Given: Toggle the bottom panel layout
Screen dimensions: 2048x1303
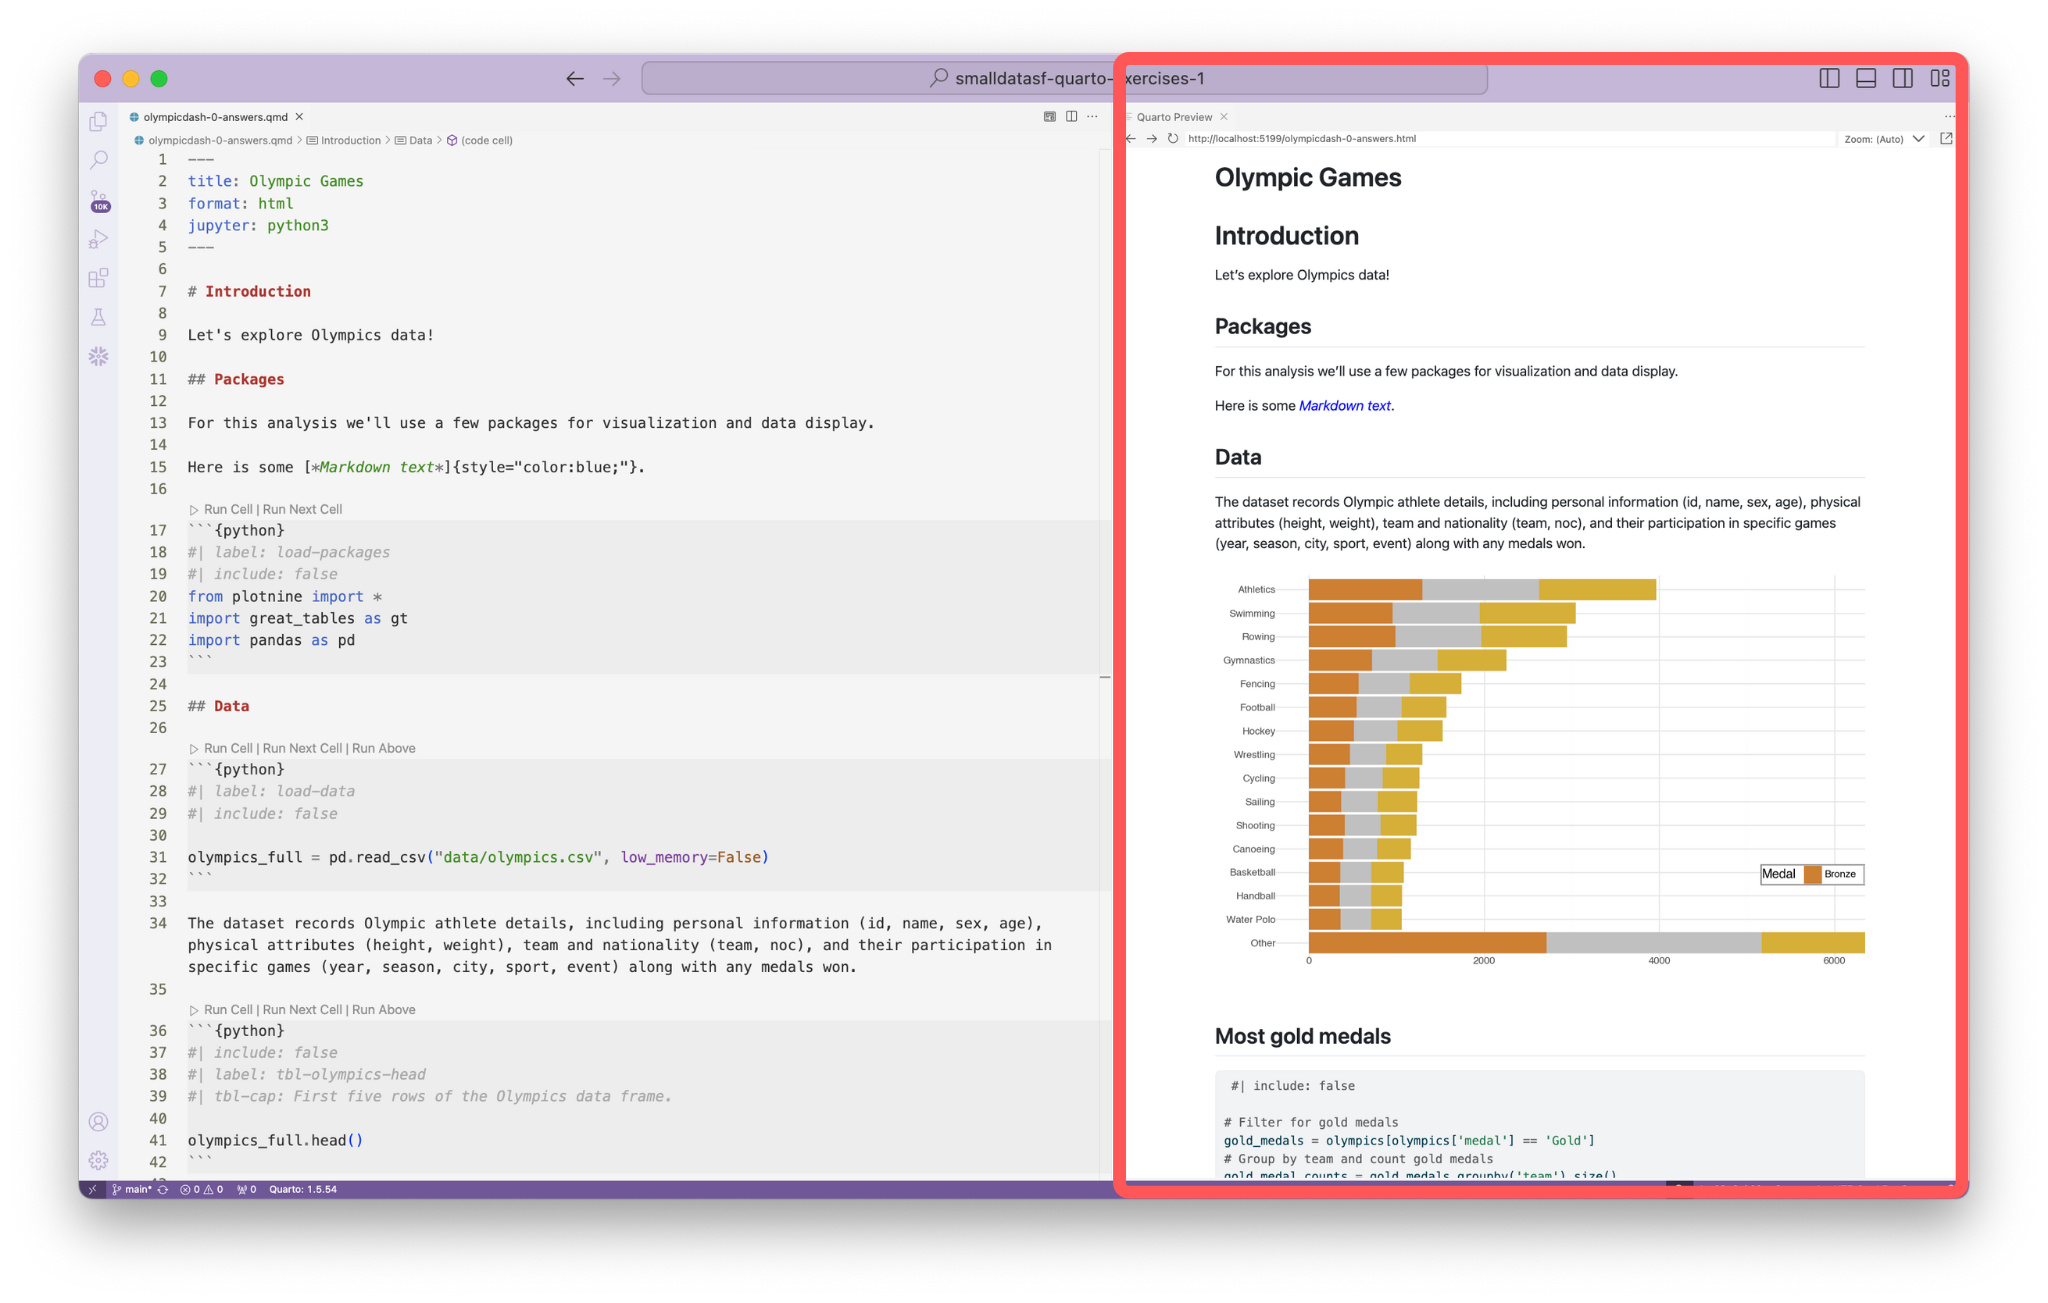Looking at the screenshot, I should tap(1866, 78).
